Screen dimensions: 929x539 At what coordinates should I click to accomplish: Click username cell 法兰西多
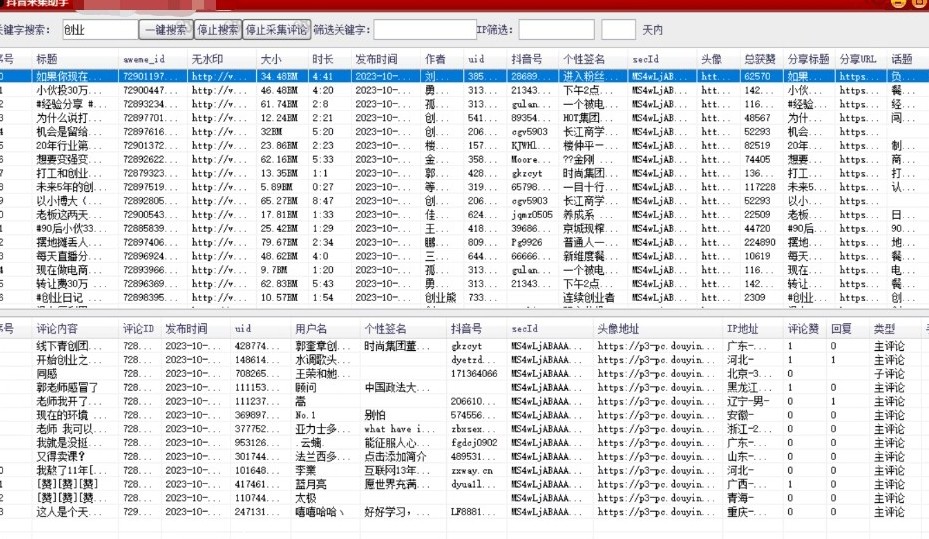(323, 457)
